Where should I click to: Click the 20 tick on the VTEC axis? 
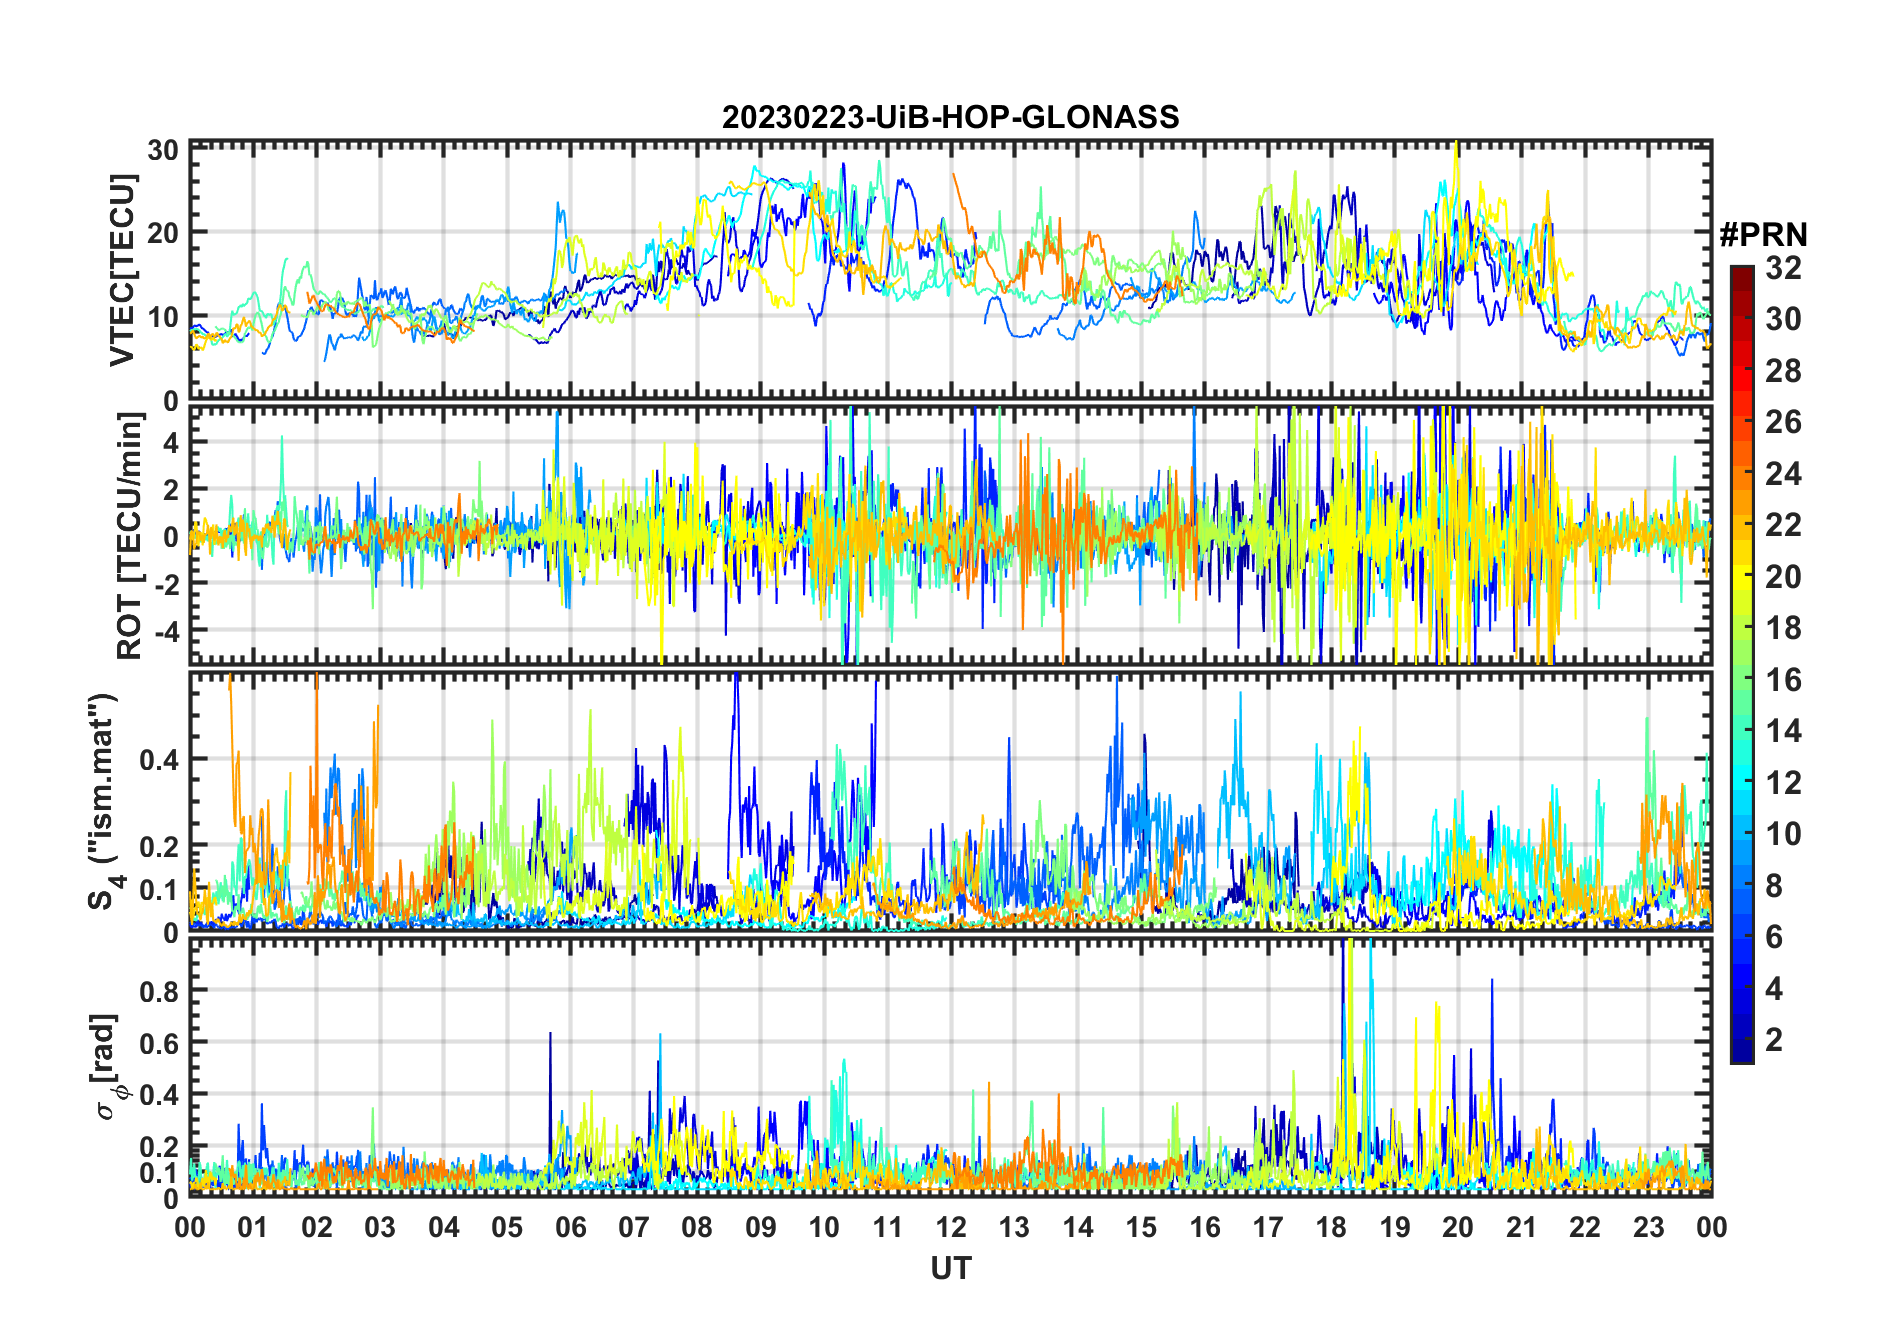coord(163,233)
